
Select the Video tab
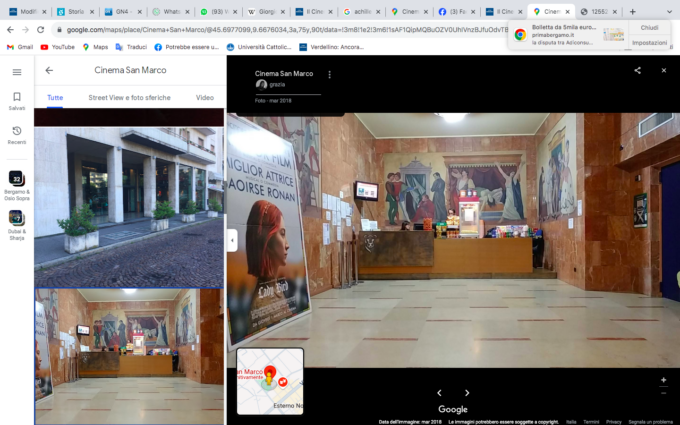205,98
